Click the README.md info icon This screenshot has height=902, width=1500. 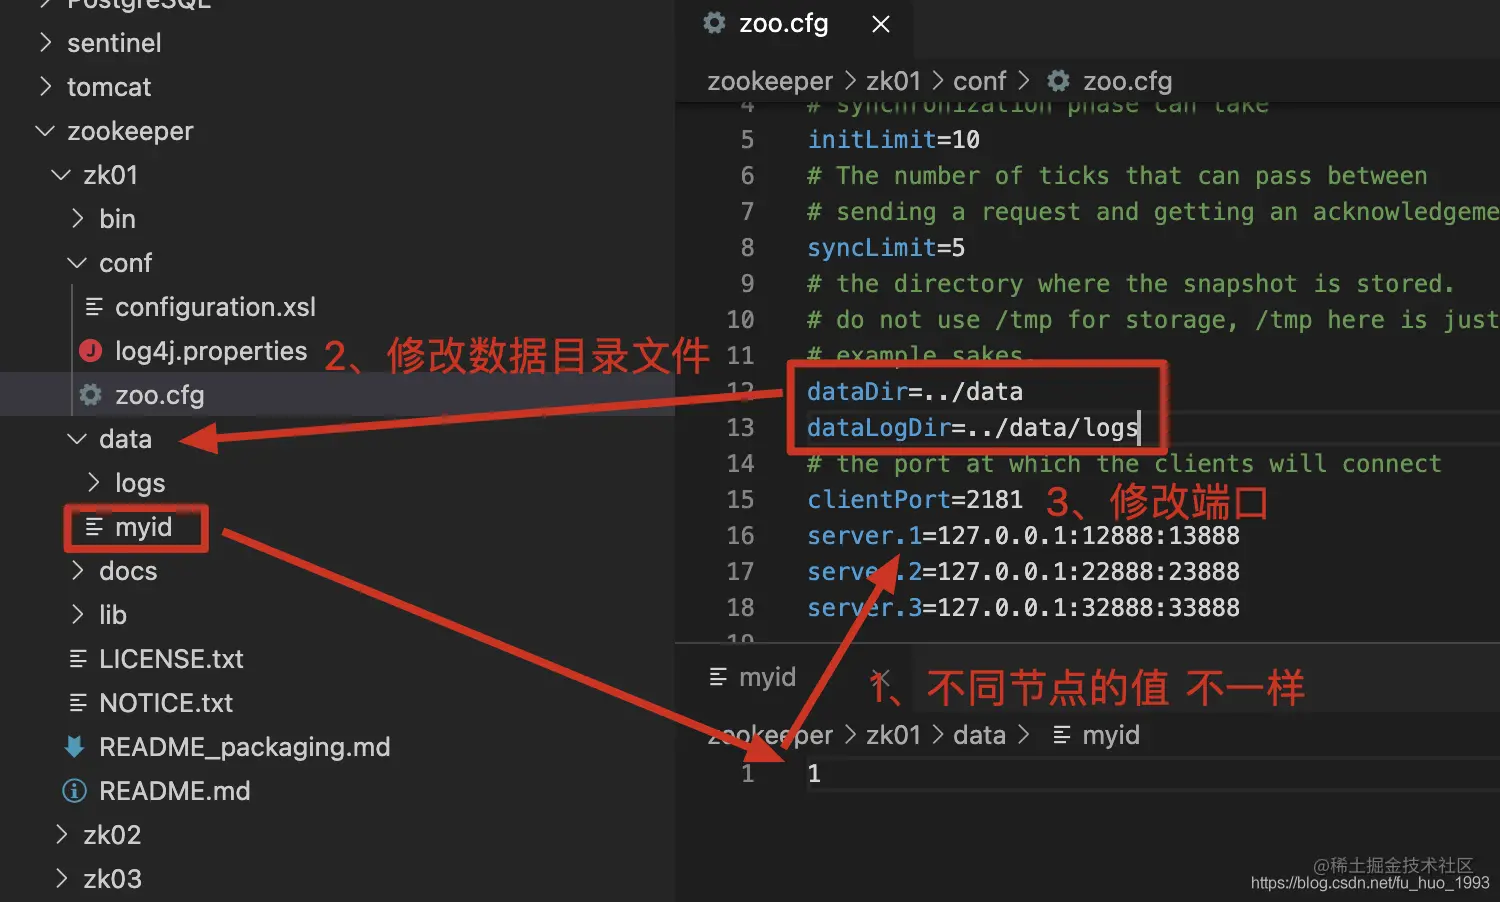pos(75,791)
